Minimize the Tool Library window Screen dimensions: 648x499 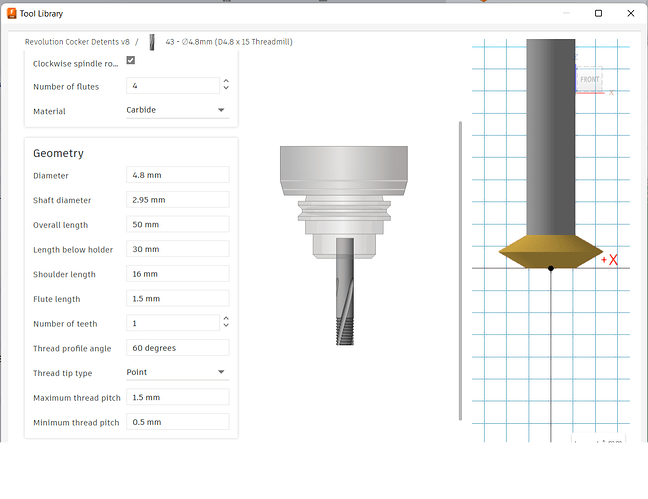click(566, 13)
